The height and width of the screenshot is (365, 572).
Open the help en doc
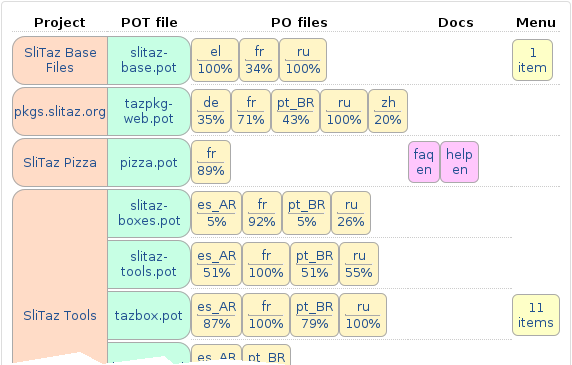(x=460, y=162)
